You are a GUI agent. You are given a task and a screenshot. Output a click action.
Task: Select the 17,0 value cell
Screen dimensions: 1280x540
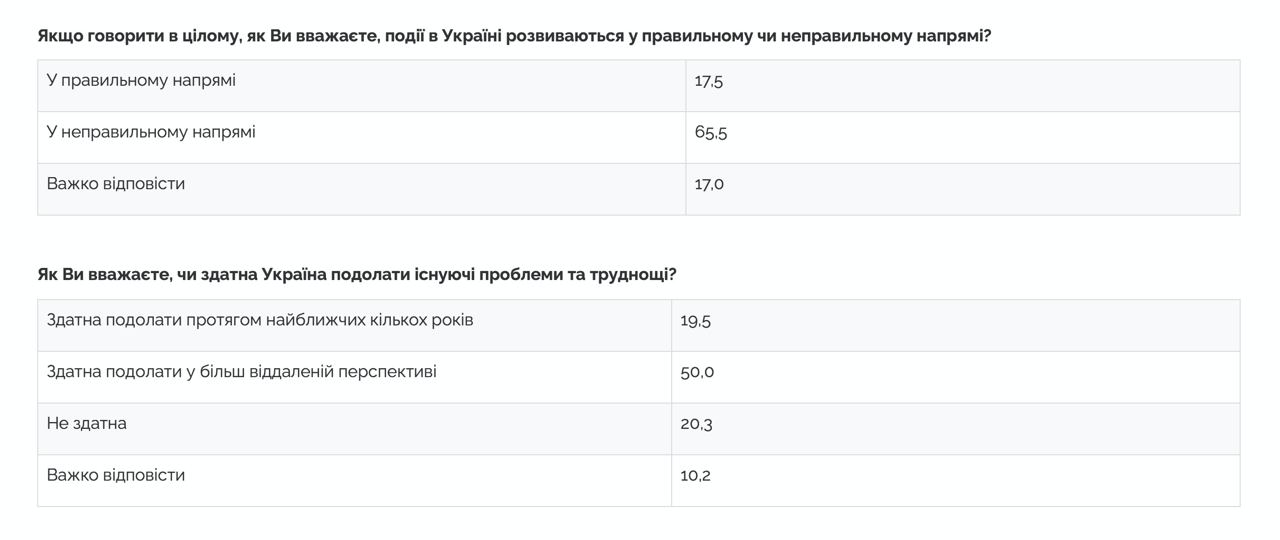709,185
